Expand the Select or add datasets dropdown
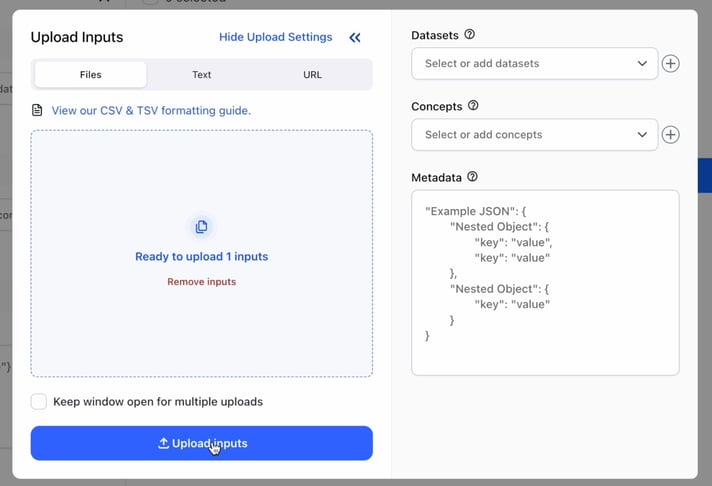This screenshot has width=712, height=486. [534, 63]
